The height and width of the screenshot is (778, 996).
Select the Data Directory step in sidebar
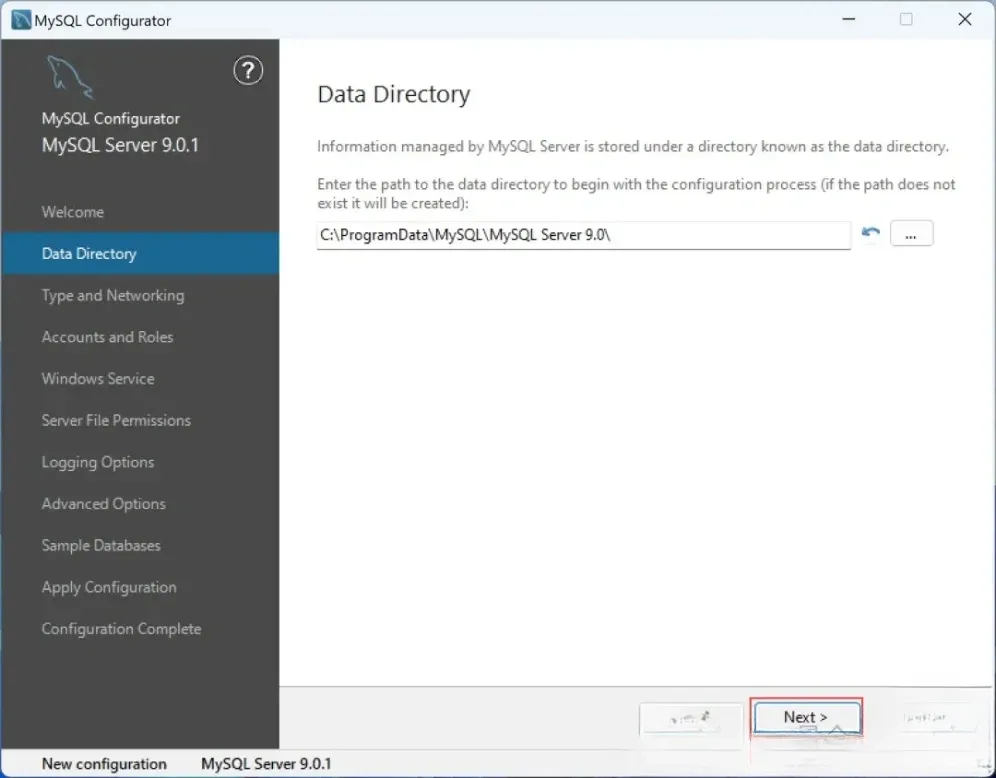(x=140, y=253)
